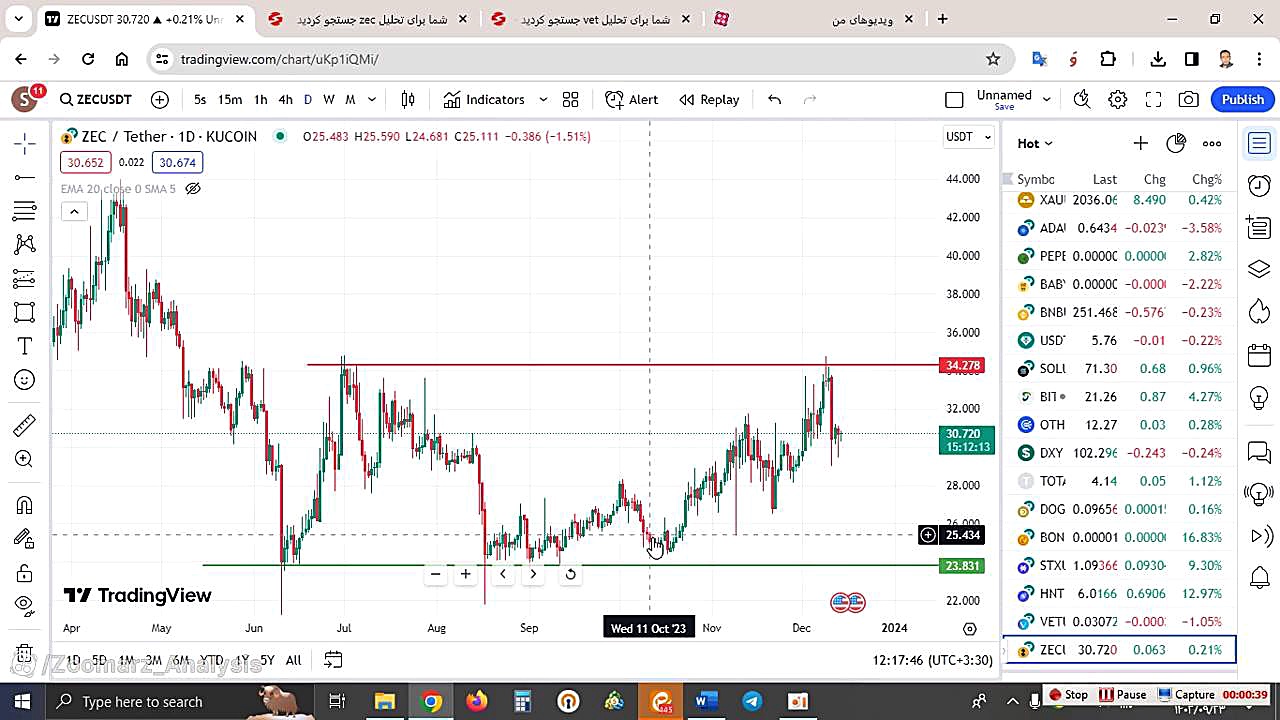Reset the chart view

tap(570, 574)
